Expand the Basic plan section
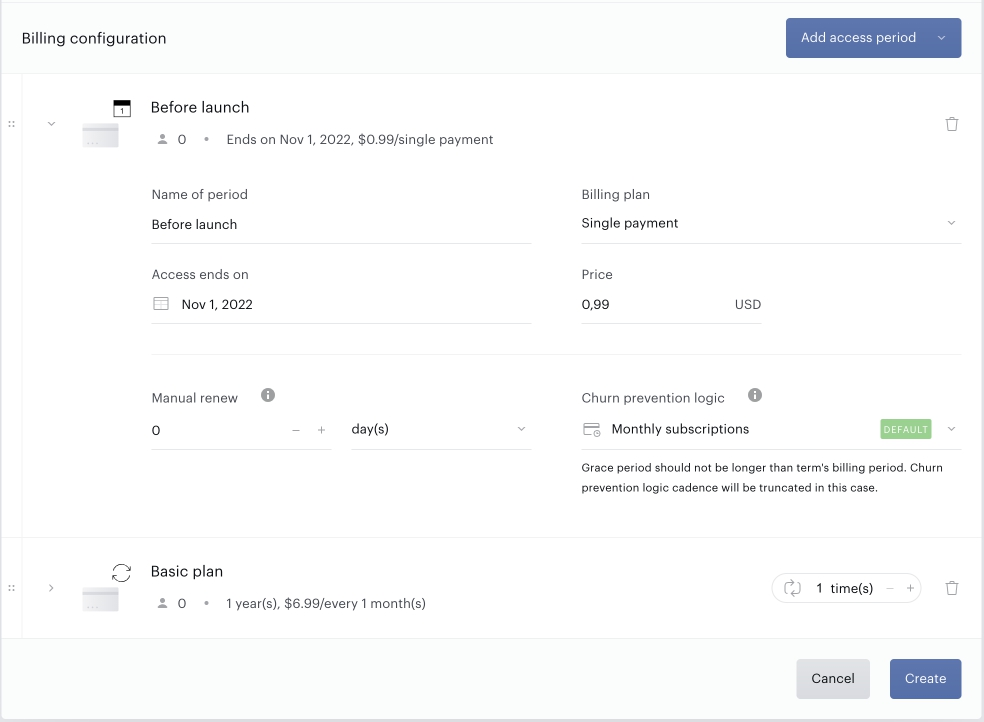984x722 pixels. click(51, 588)
